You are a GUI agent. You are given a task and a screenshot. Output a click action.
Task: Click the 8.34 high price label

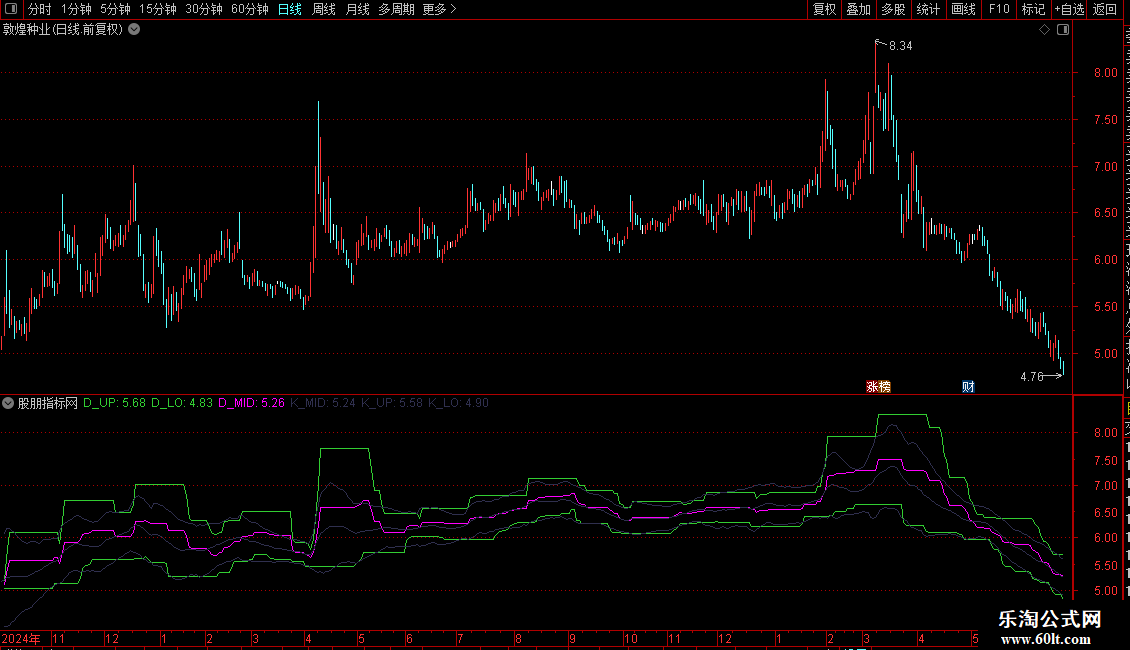901,46
